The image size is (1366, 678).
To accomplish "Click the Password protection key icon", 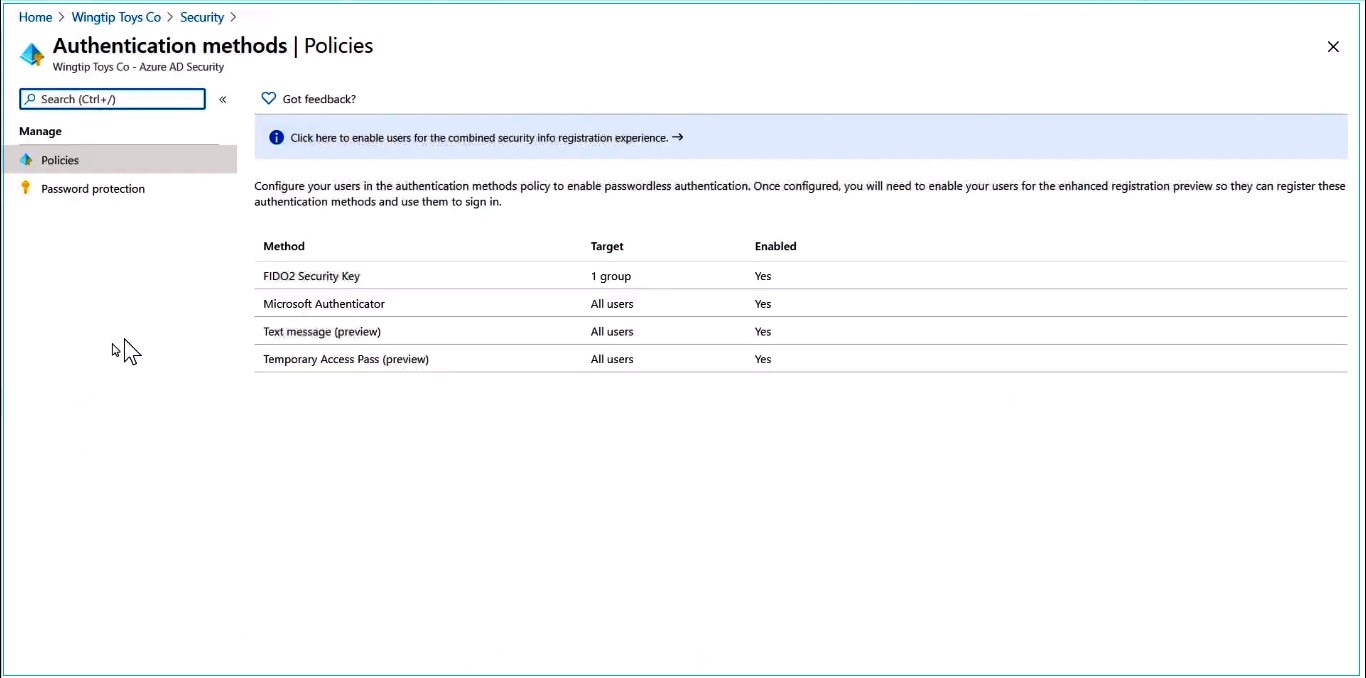I will click(26, 188).
